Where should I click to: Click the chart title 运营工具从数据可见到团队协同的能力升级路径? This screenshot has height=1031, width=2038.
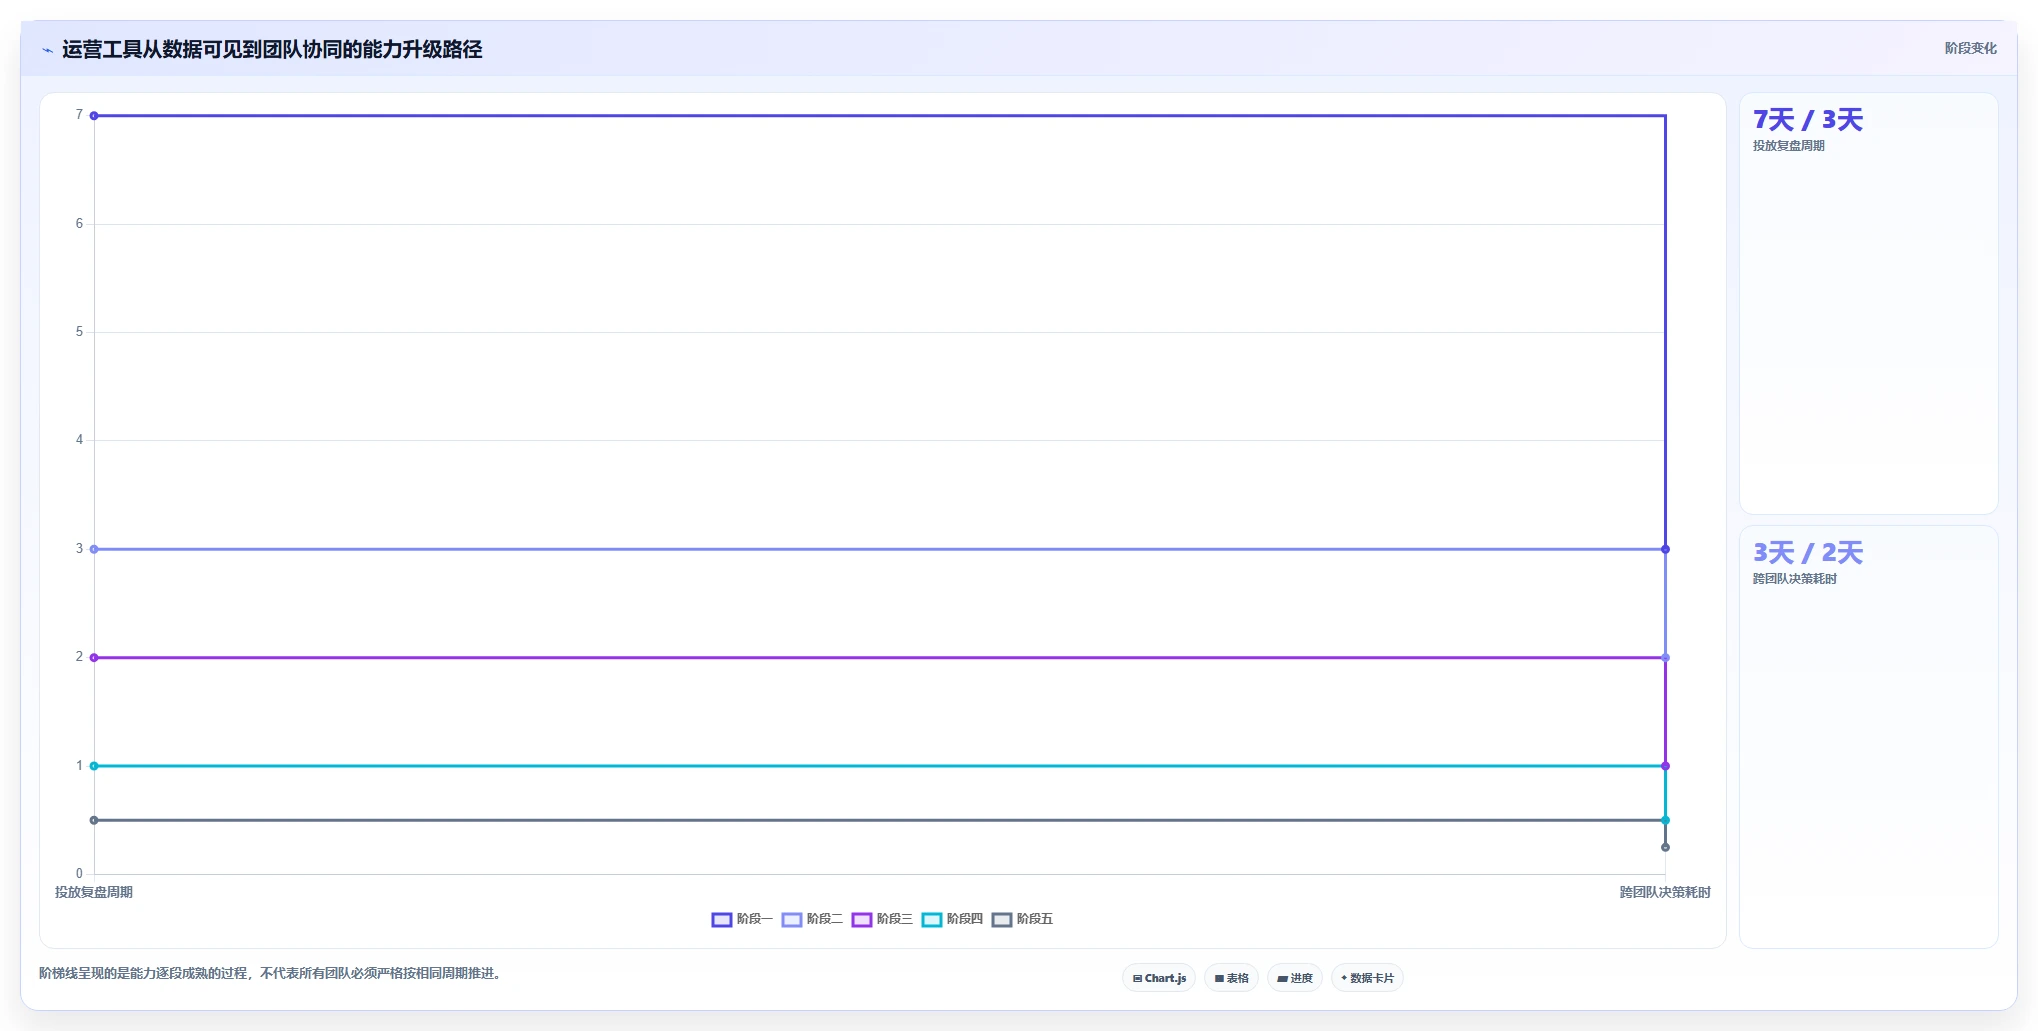[x=272, y=49]
